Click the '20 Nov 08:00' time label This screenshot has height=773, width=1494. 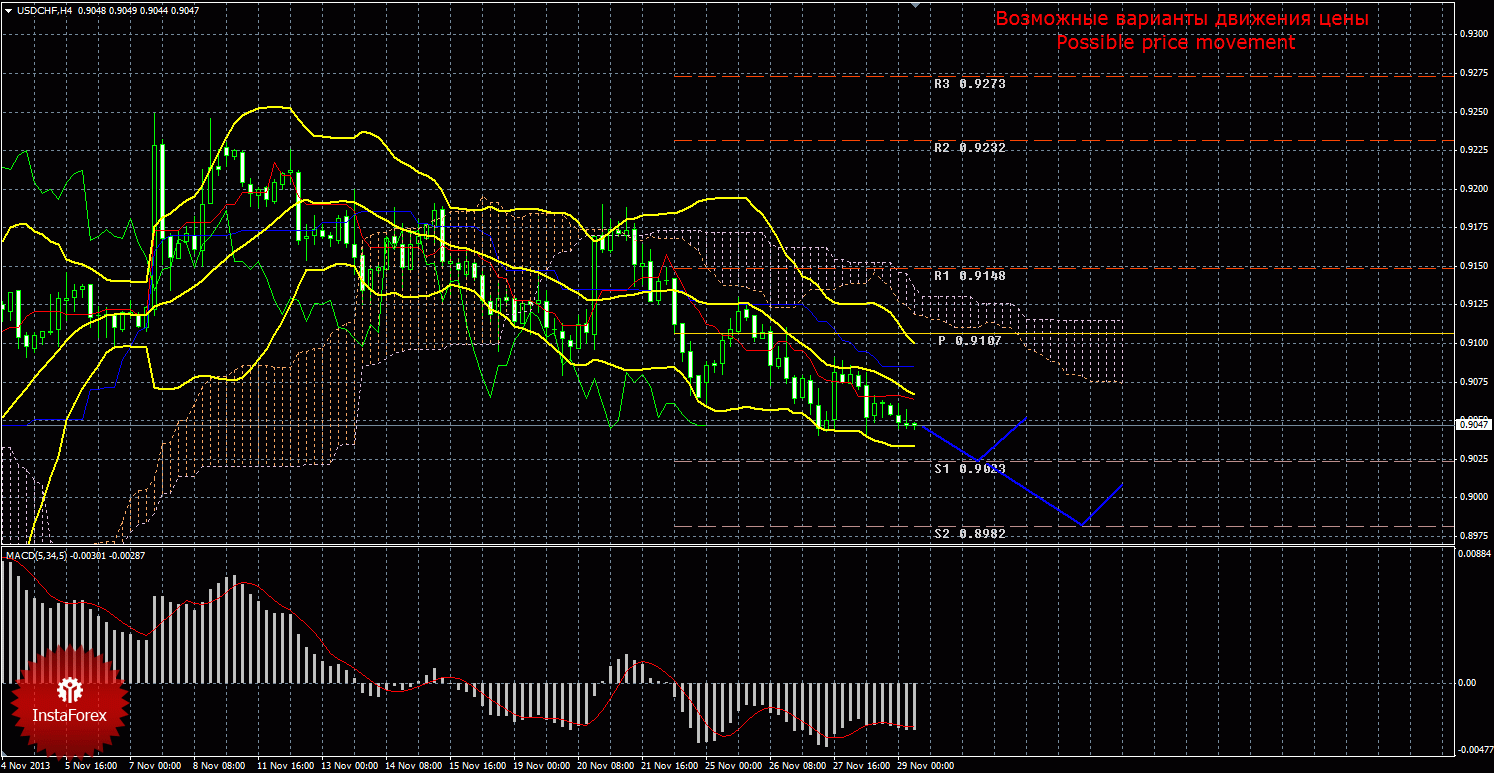point(607,766)
